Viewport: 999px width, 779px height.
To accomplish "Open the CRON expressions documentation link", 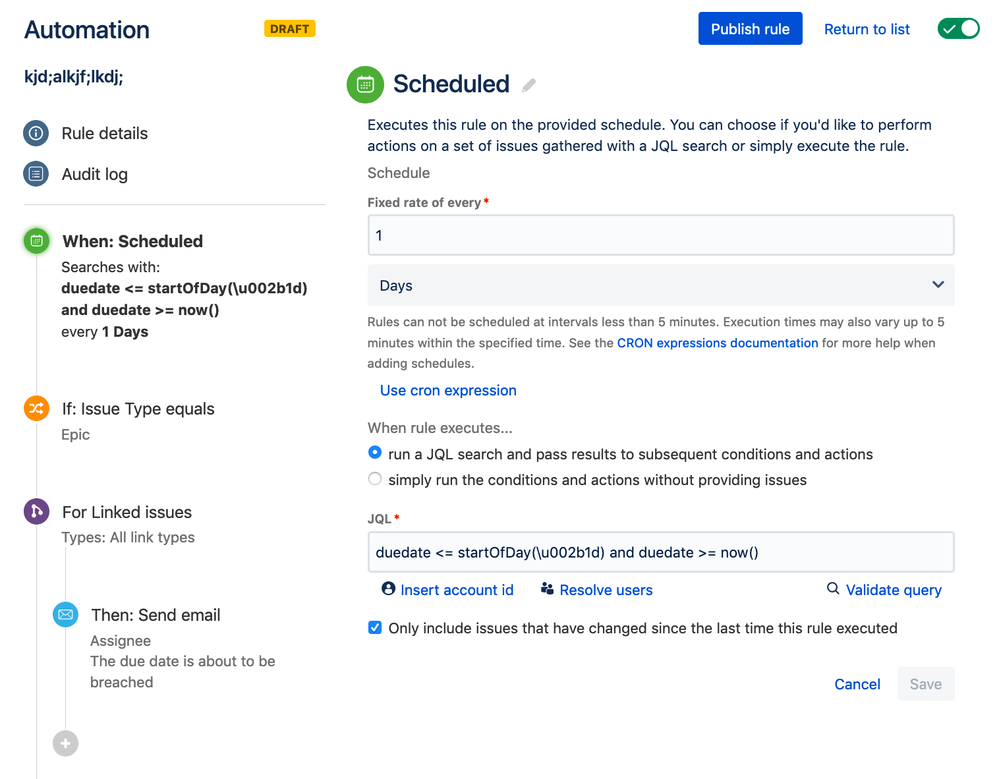I will coord(717,342).
